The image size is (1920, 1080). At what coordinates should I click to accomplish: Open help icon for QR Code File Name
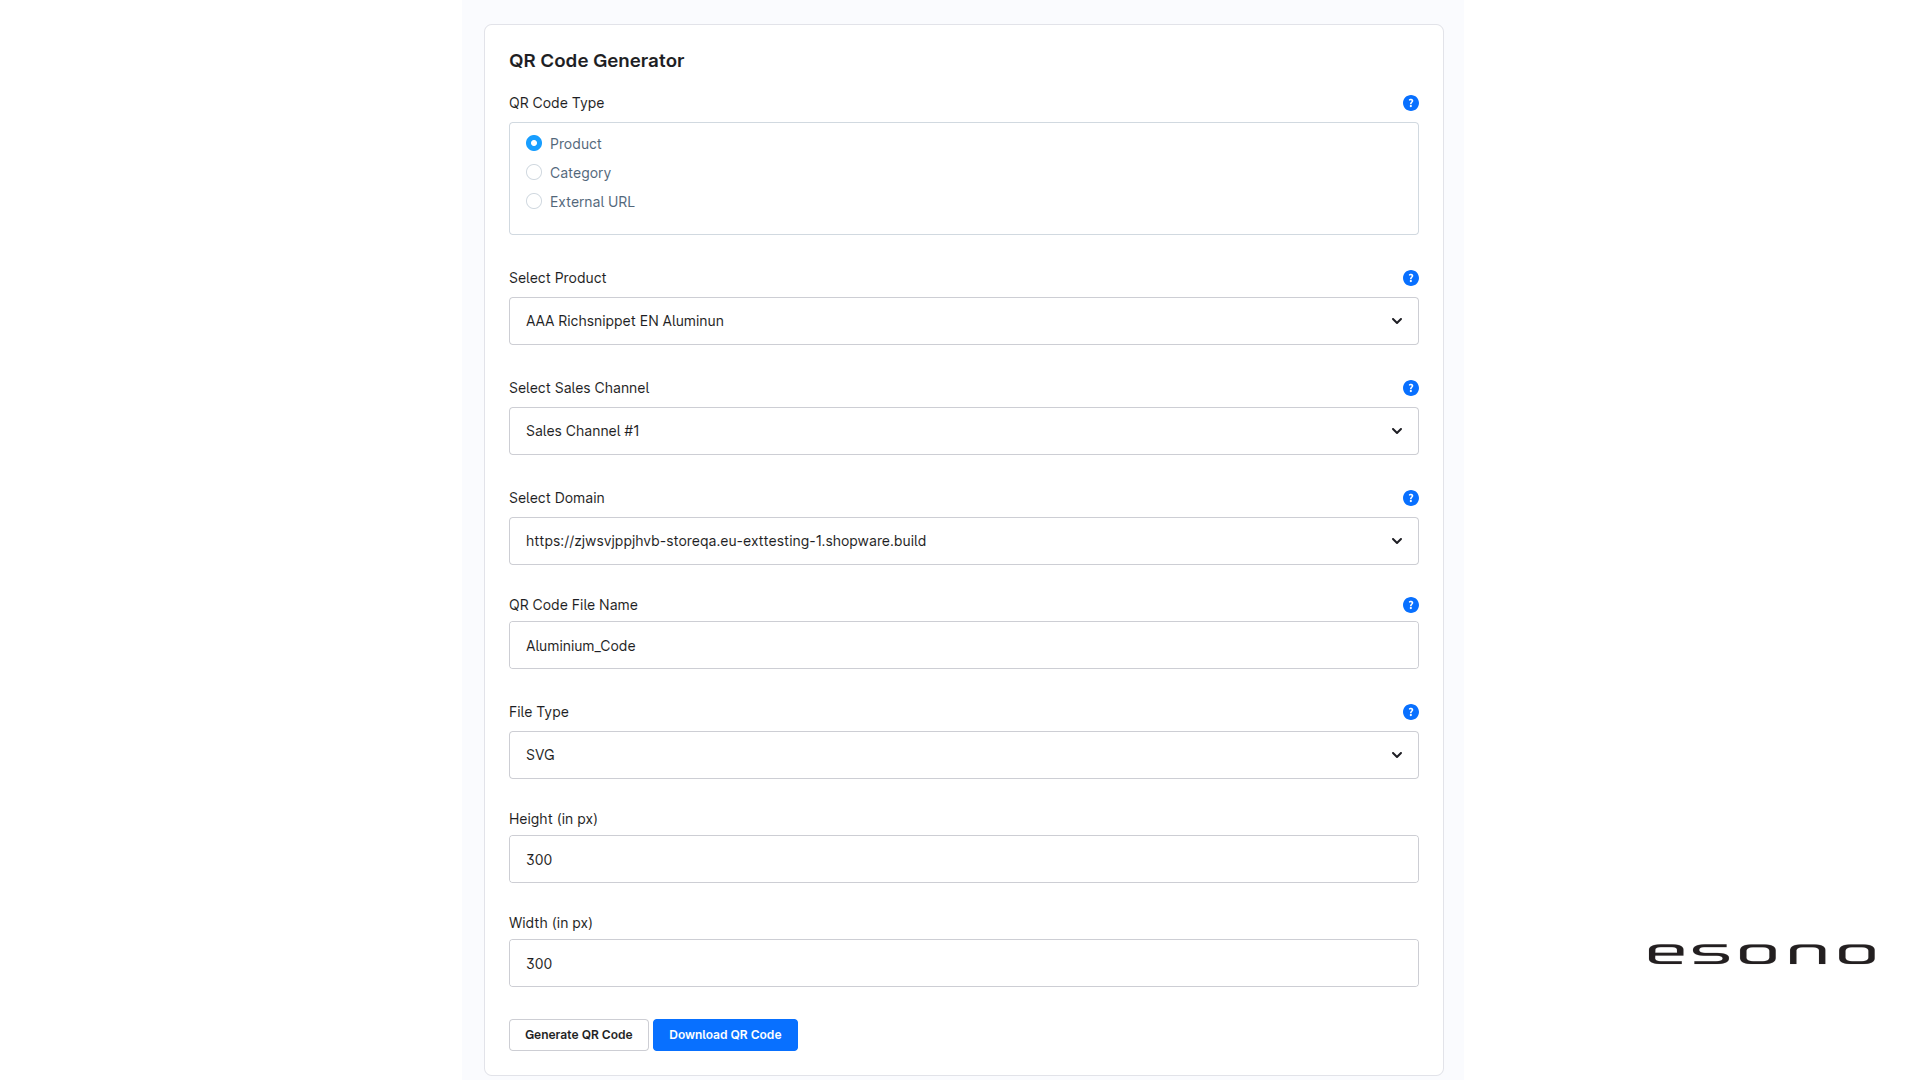point(1410,605)
